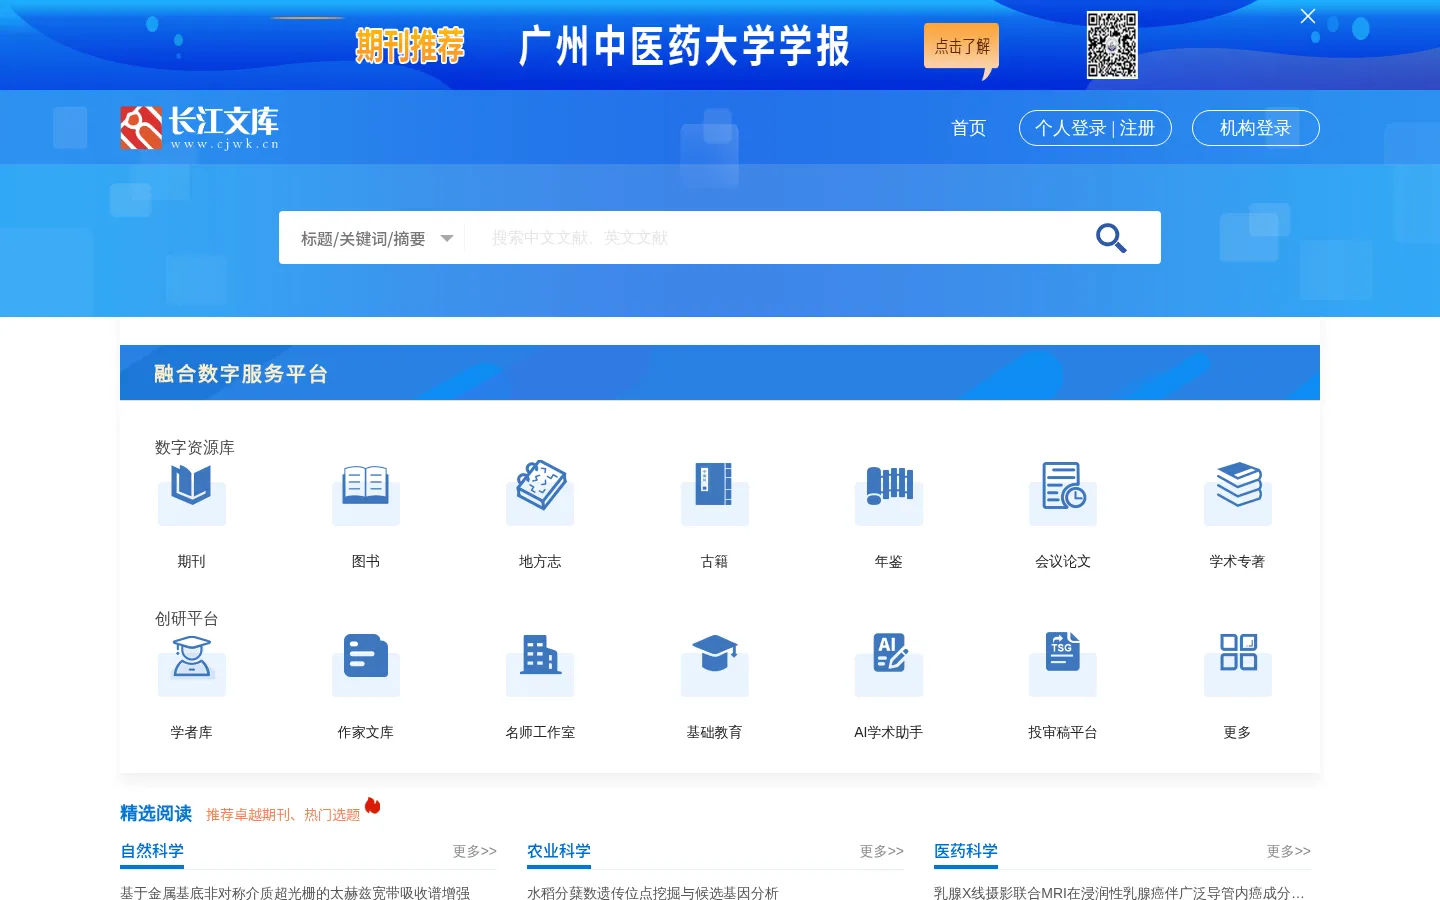1440x900 pixels.
Task: Click the magnifier search icon
Action: (1111, 238)
